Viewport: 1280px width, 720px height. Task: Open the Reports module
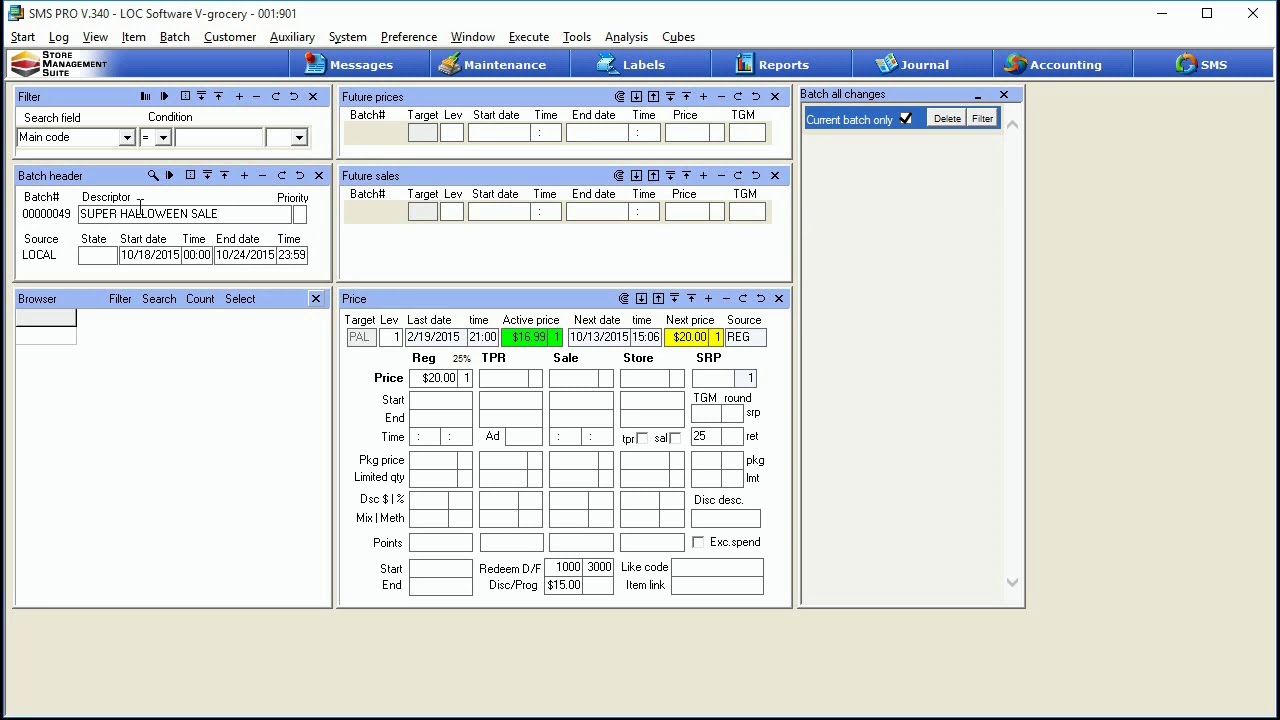tap(781, 64)
